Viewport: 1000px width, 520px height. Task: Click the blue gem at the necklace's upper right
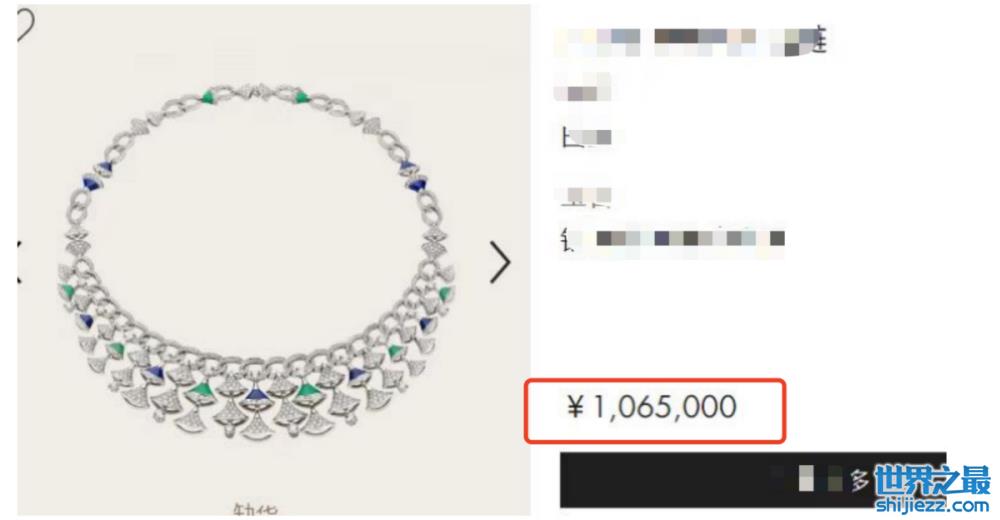(x=415, y=185)
